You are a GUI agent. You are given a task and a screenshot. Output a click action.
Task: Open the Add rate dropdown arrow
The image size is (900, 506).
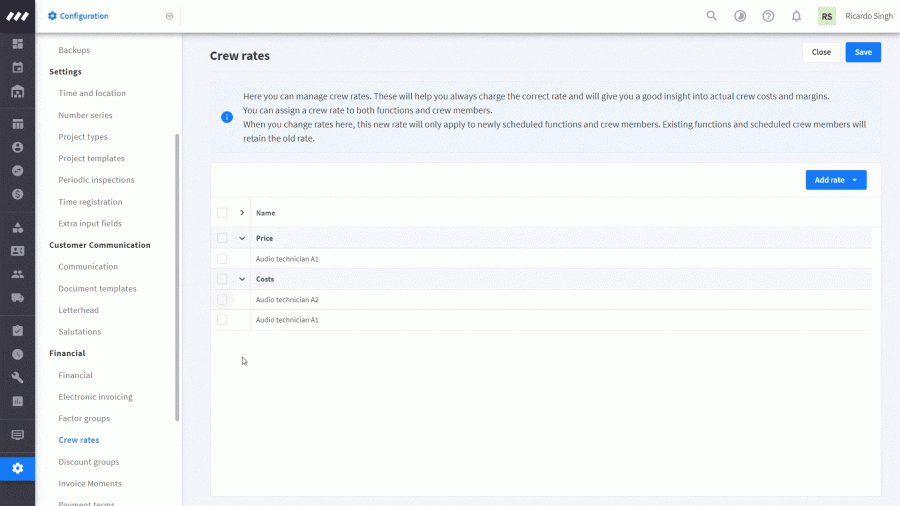(855, 180)
